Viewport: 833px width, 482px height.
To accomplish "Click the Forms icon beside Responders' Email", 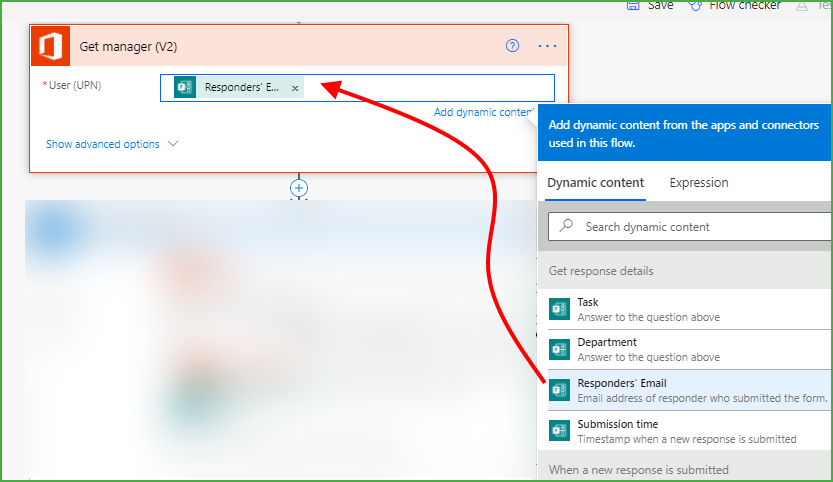I will coord(559,391).
